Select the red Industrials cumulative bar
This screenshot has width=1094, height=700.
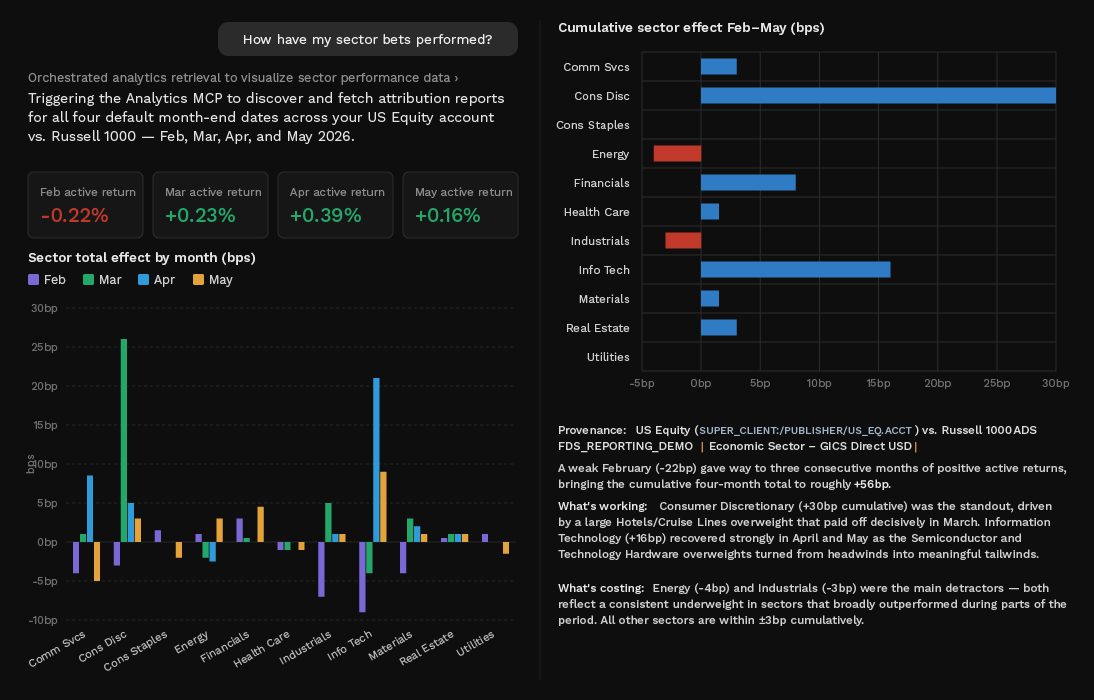point(683,241)
